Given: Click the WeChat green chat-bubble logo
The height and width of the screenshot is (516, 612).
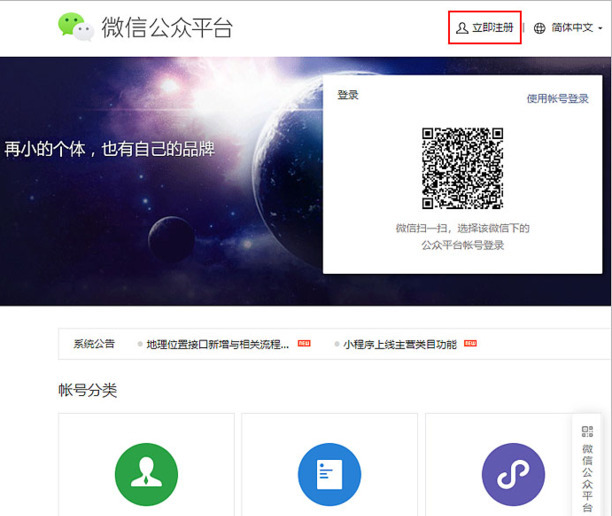Looking at the screenshot, I should pos(76,27).
